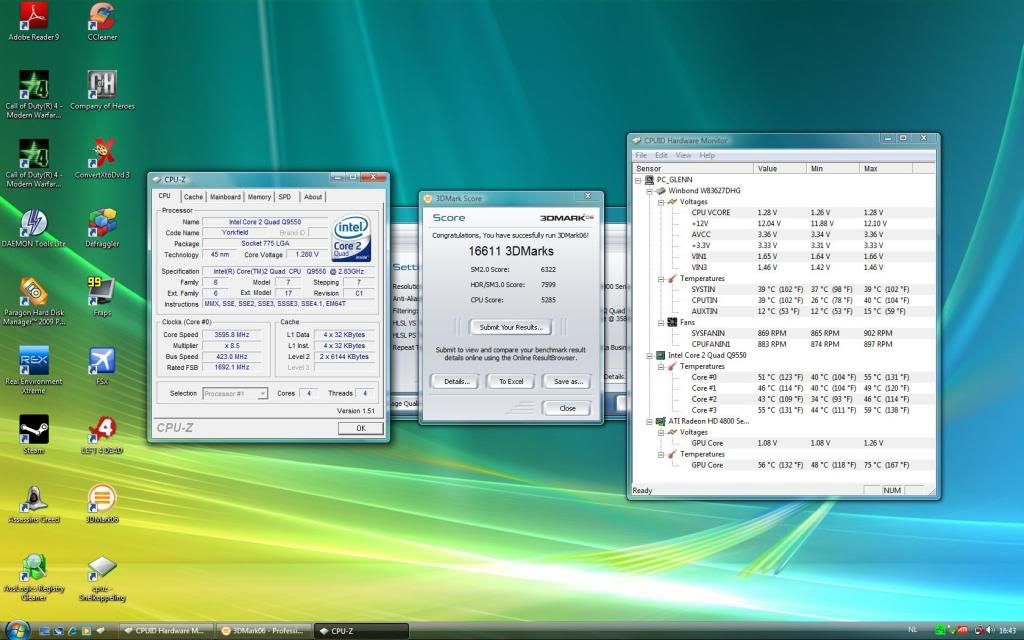Collapse the Intel Core 2 Quad Q9550 node
This screenshot has height=640, width=1024.
tap(649, 355)
